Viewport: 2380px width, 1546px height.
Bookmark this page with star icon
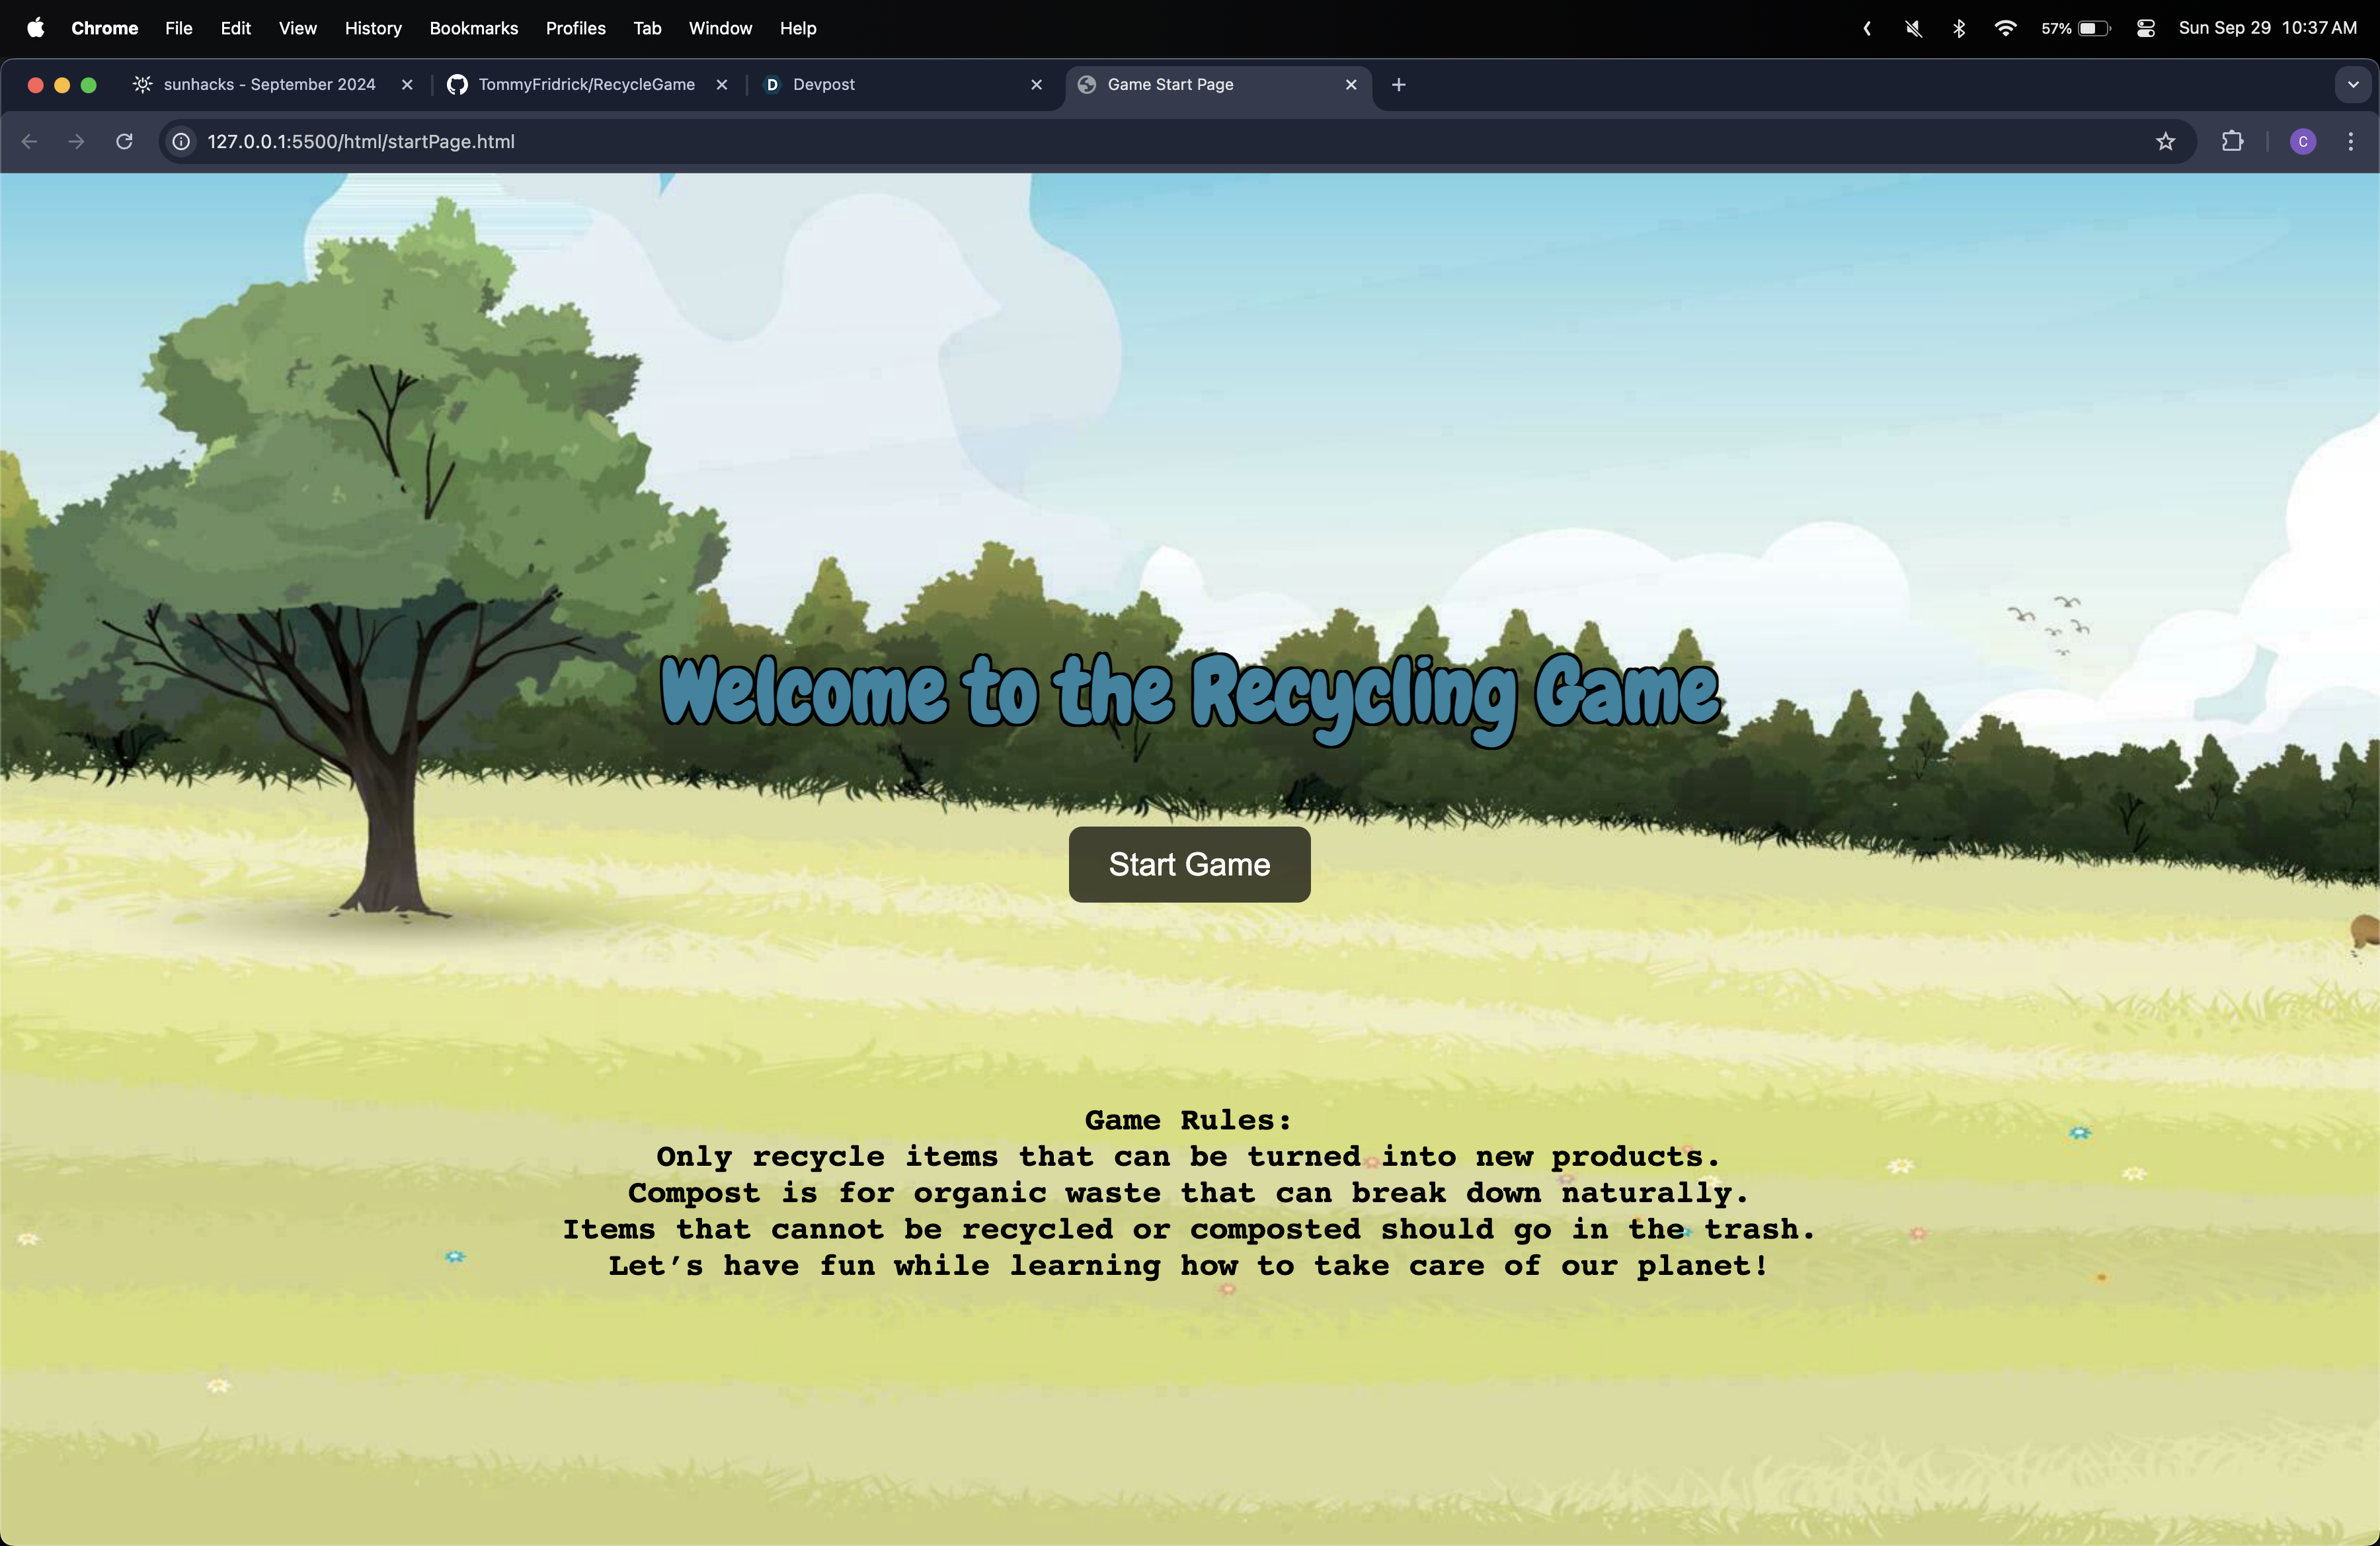point(2165,141)
